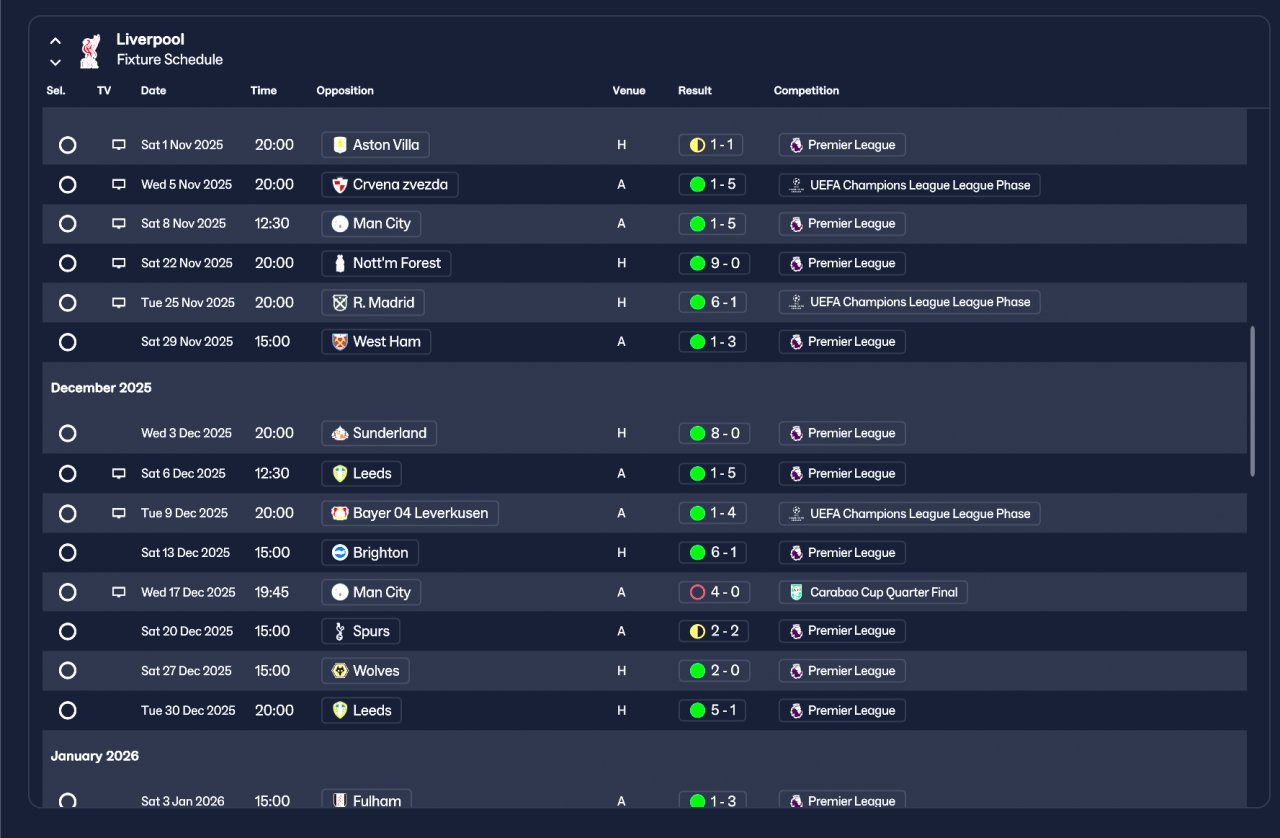
Task: Sort fixtures by the Date column header
Action: 154,91
